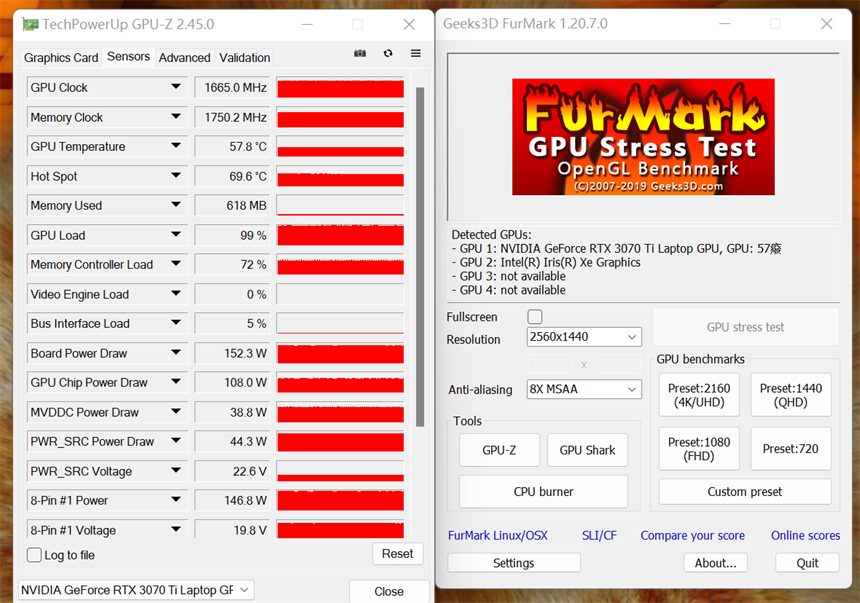Minimize the FurMark window
The image size is (860, 603).
point(725,24)
